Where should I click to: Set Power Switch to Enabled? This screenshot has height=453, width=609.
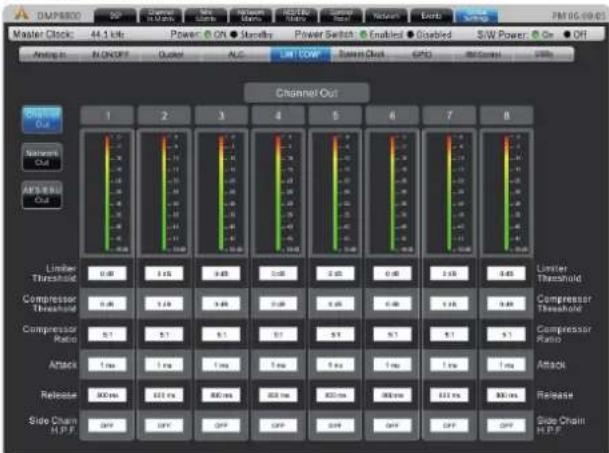pos(364,35)
